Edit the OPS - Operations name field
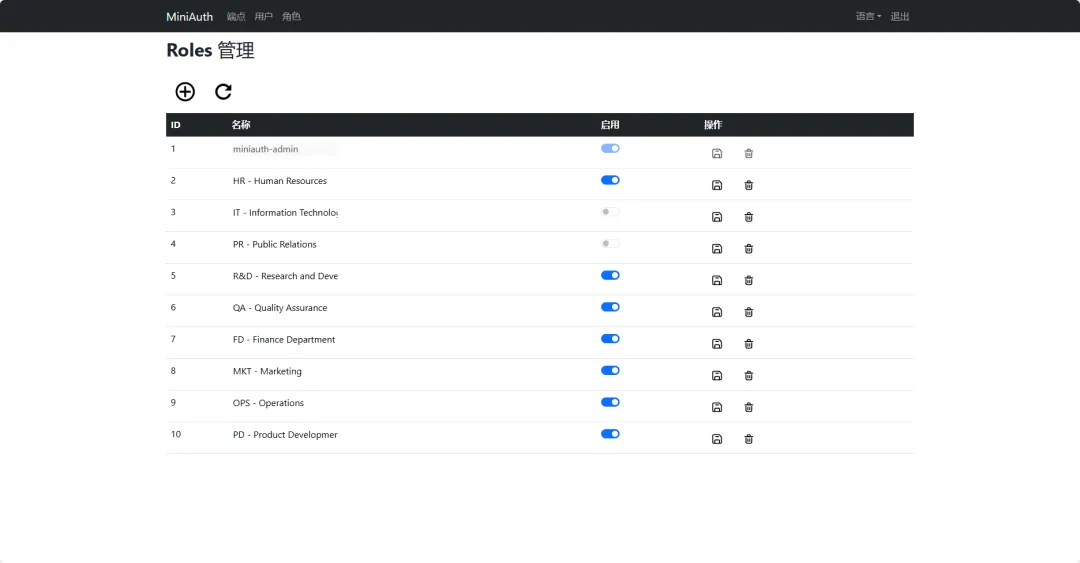The image size is (1080, 563). [x=284, y=402]
